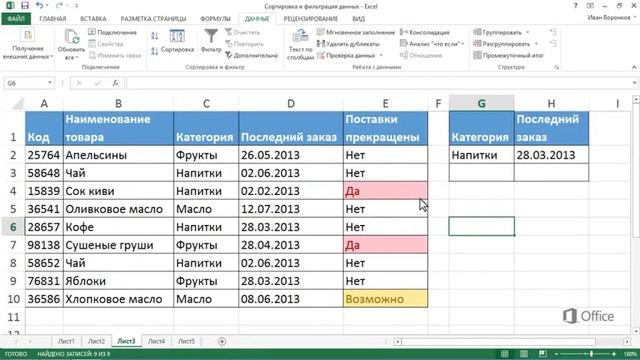Image resolution: width=640 pixels, height=360 pixels.
Task: Click the Undo arrow icon
Action: (39, 6)
